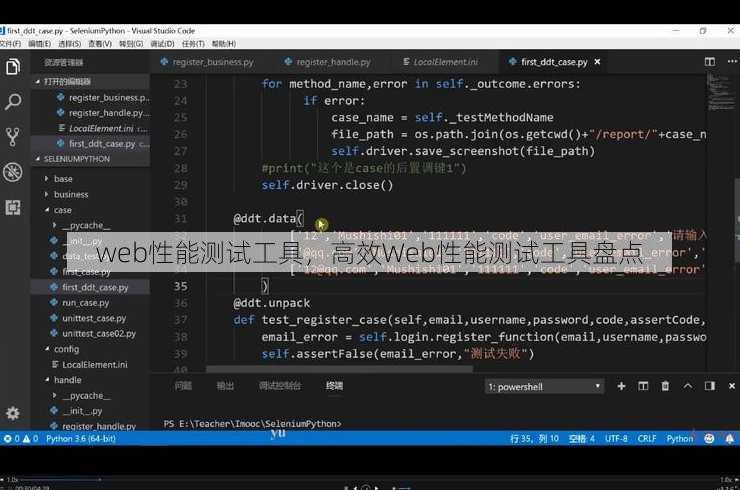The width and height of the screenshot is (740, 490).
Task: Click line and column indicator 行 35, 列 10
Action: pos(534,439)
